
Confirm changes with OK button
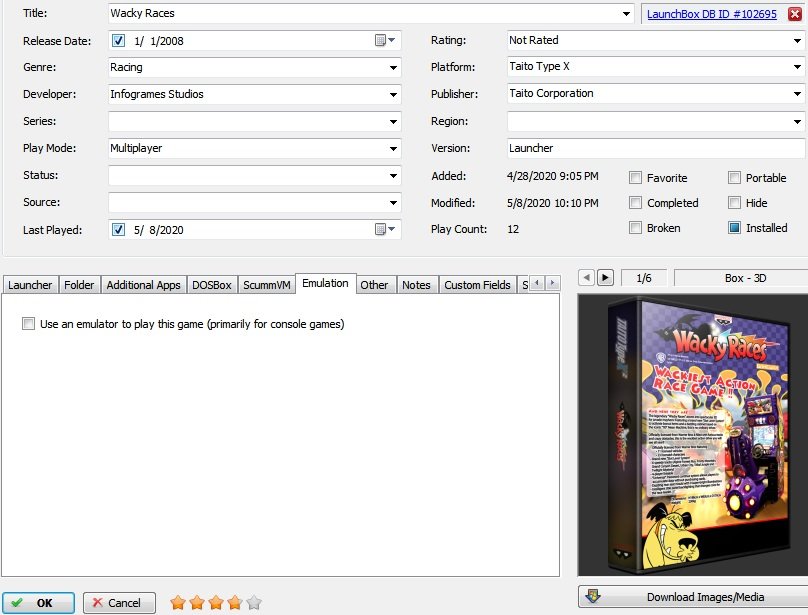click(x=38, y=603)
